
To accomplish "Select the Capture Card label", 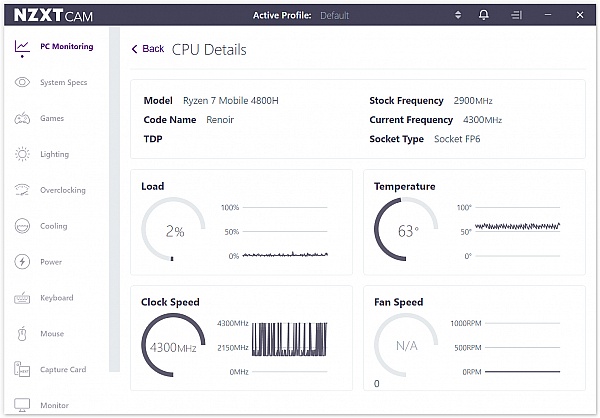I will (63, 369).
